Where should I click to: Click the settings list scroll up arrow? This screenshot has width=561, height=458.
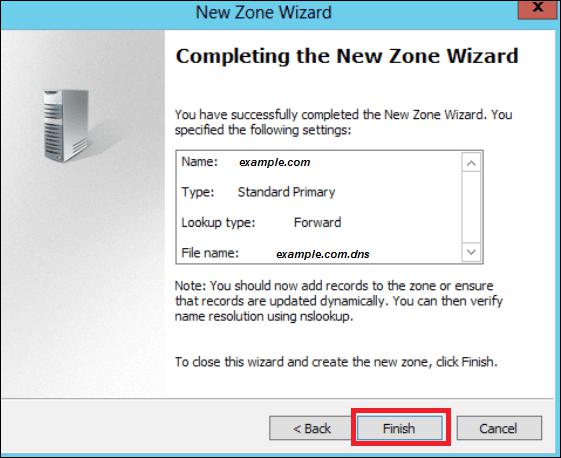[x=471, y=163]
